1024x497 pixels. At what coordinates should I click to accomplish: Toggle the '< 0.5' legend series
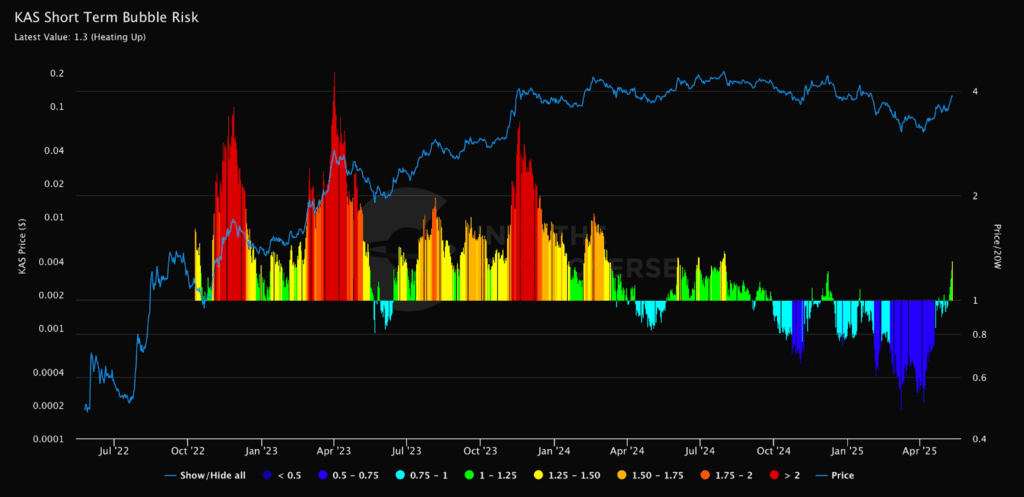pyautogui.click(x=282, y=475)
